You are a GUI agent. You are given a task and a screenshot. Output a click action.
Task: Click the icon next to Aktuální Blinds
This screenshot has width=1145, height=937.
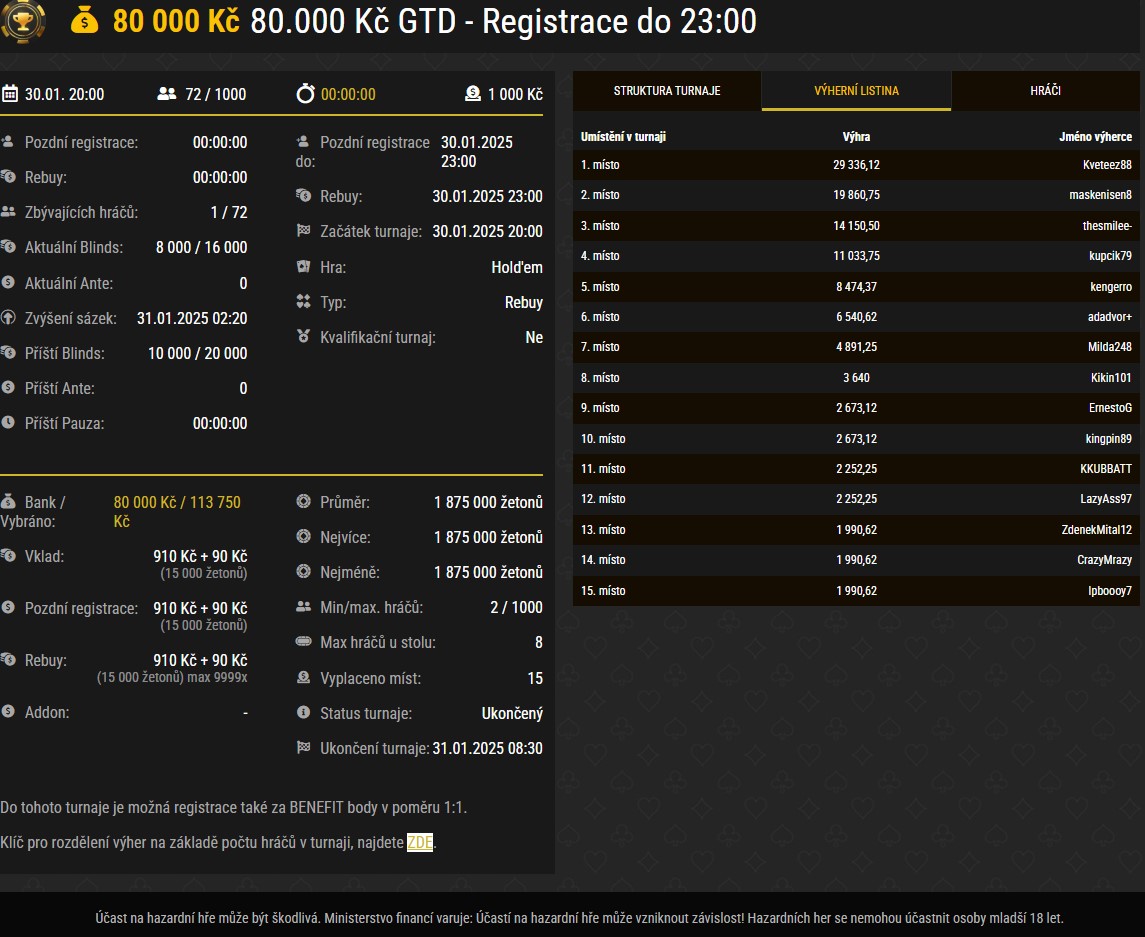pos(9,247)
